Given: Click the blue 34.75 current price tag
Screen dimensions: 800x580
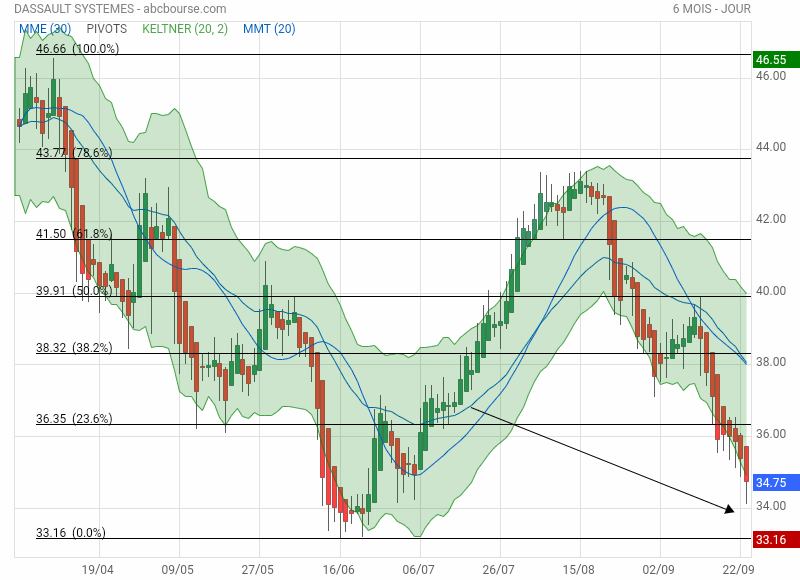Looking at the screenshot, I should 776,483.
